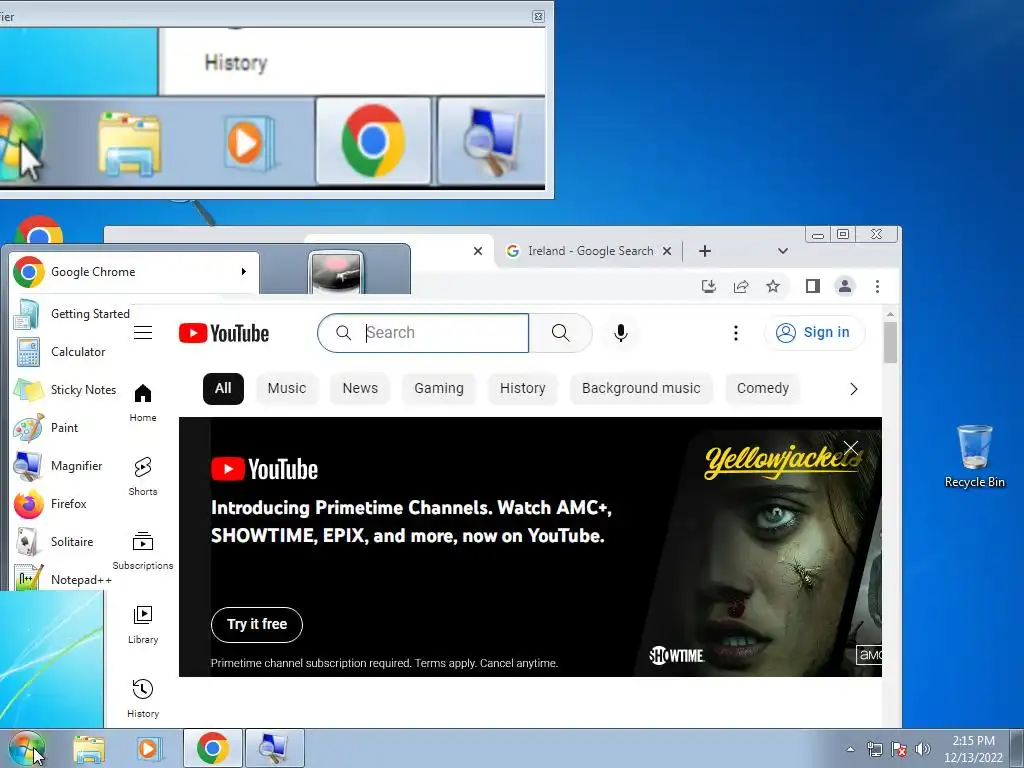The width and height of the screenshot is (1024, 768).
Task: Close the Magnifier window
Action: [538, 16]
